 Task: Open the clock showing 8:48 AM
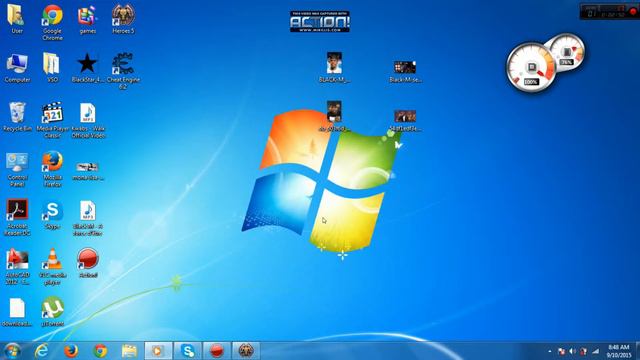click(x=618, y=351)
